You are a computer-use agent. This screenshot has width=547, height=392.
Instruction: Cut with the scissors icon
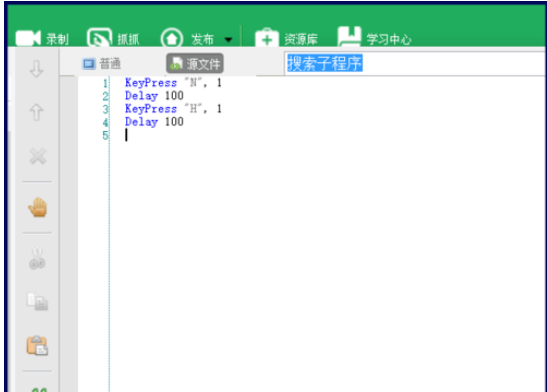point(37,259)
